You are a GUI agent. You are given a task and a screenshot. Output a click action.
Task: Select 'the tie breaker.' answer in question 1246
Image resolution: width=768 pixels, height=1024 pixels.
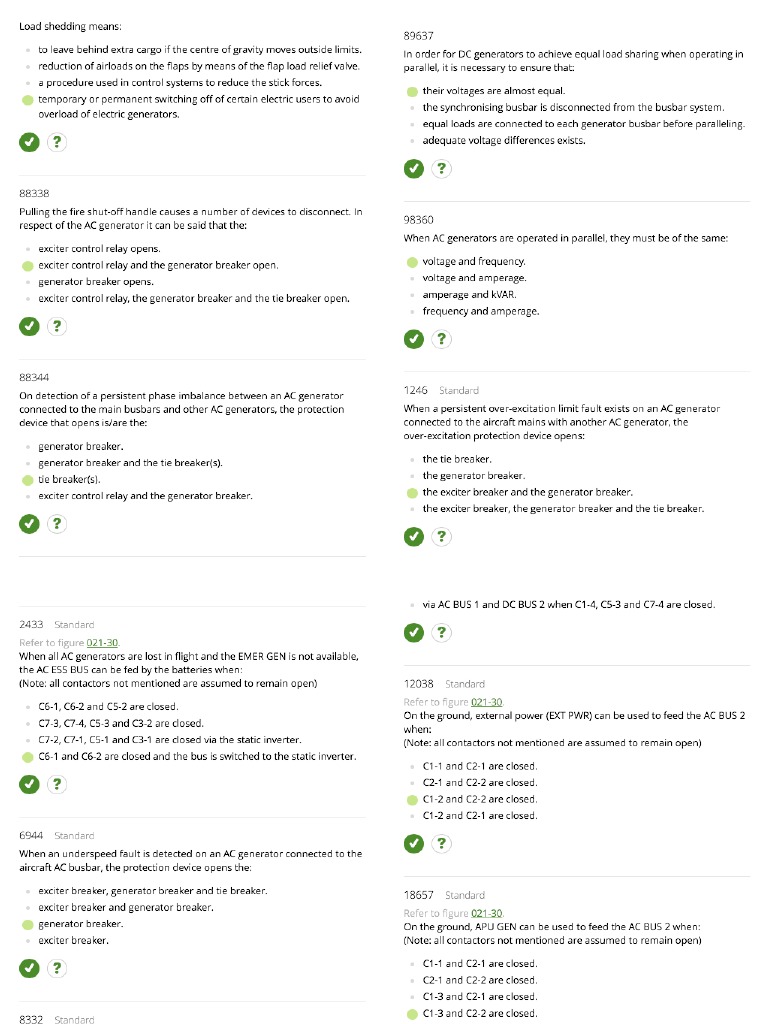coord(457,459)
